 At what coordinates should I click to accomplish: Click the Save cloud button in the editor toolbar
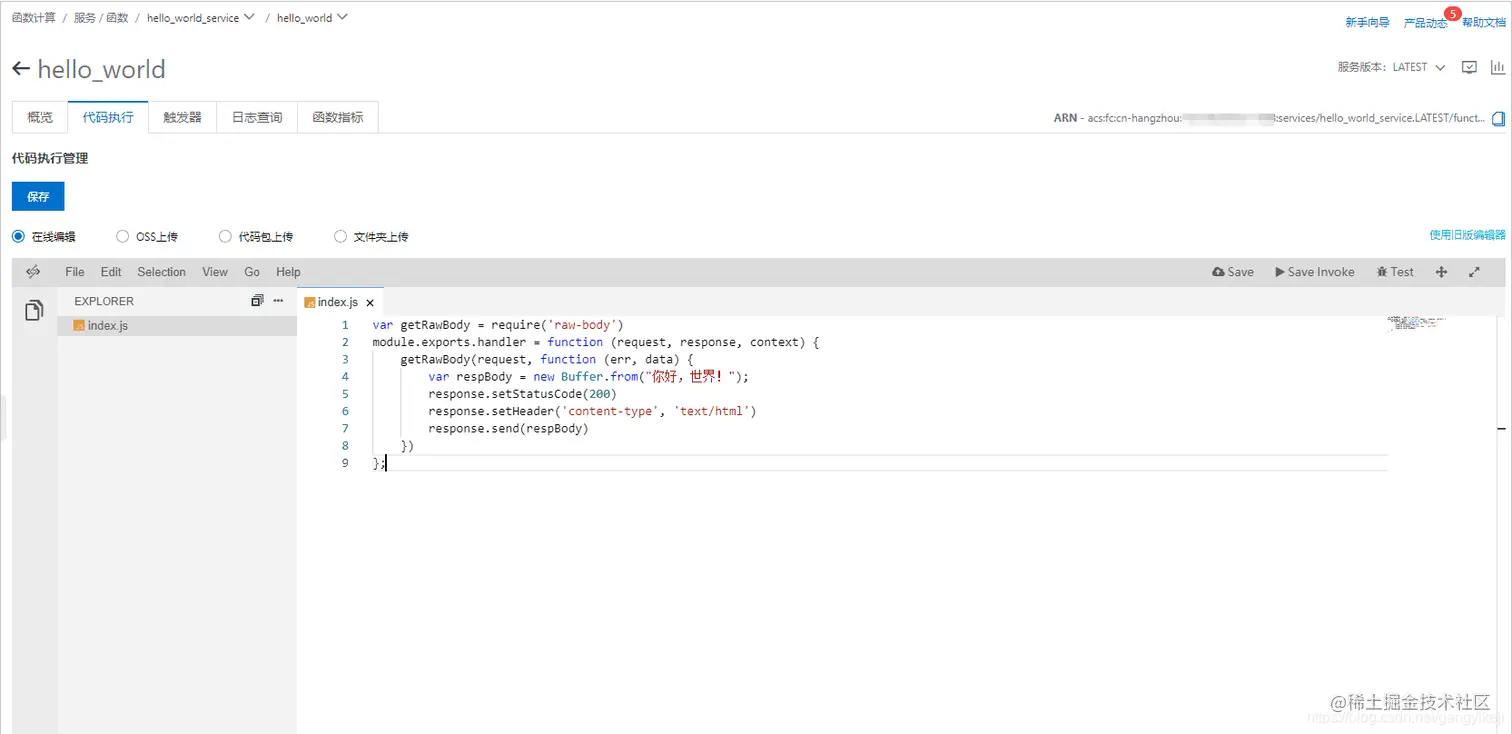click(1232, 272)
